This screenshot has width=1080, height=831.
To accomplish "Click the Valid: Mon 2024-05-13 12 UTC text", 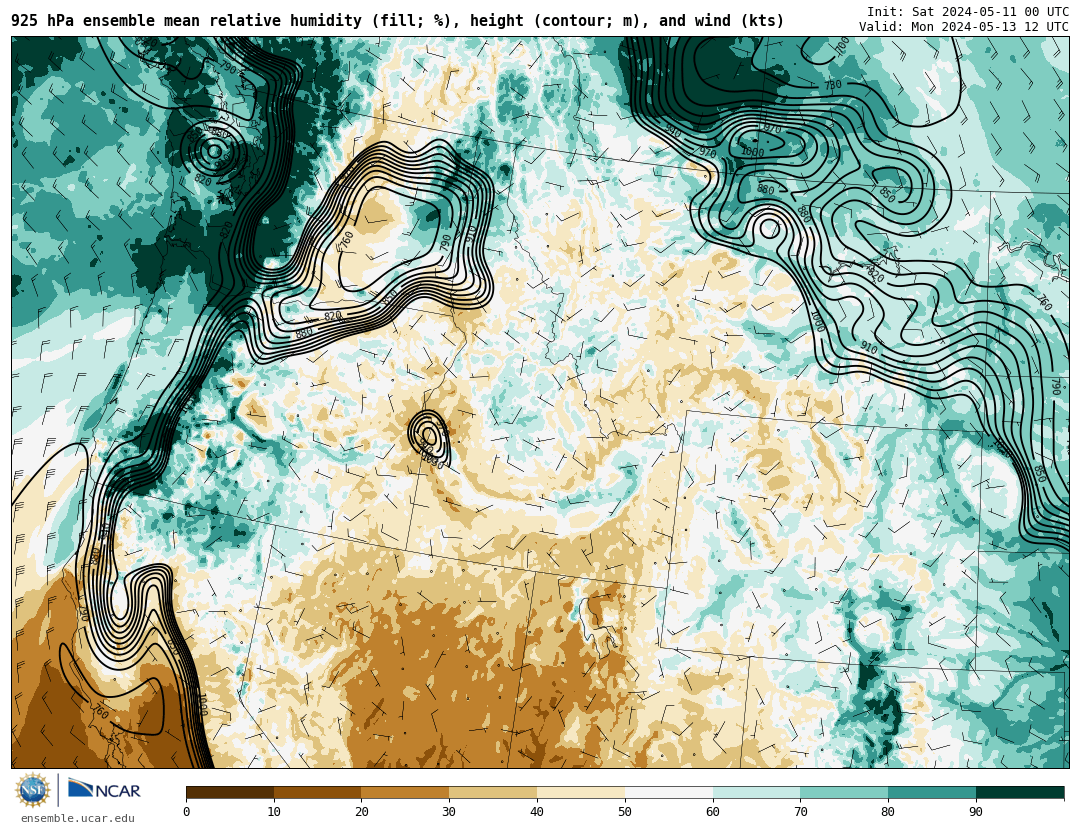I will 964,27.
